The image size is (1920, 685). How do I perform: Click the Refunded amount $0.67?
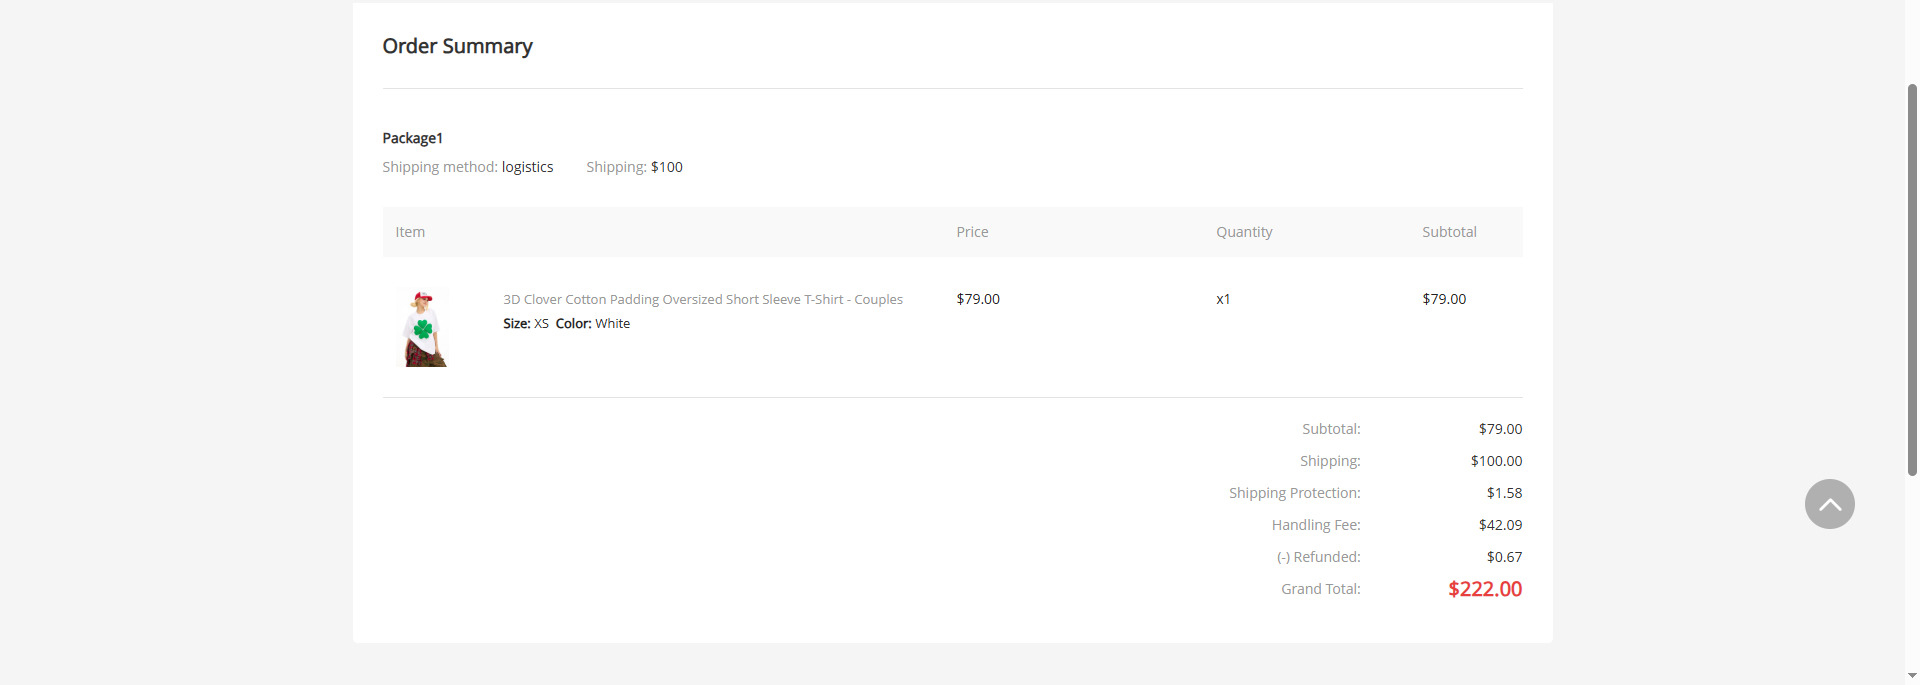tap(1504, 557)
